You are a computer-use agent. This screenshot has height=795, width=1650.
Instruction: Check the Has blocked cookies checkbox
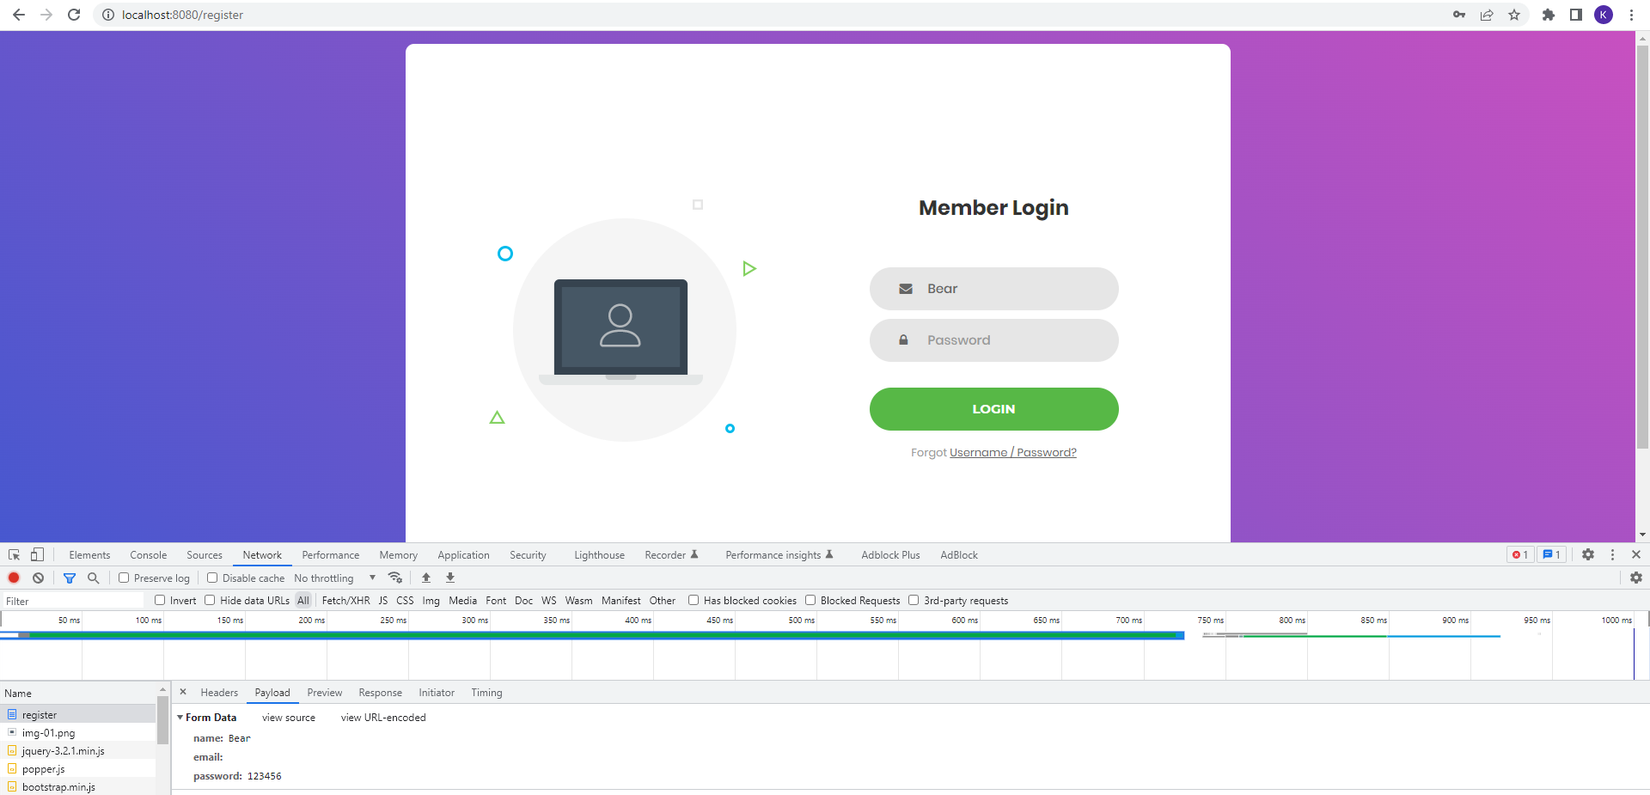693,600
